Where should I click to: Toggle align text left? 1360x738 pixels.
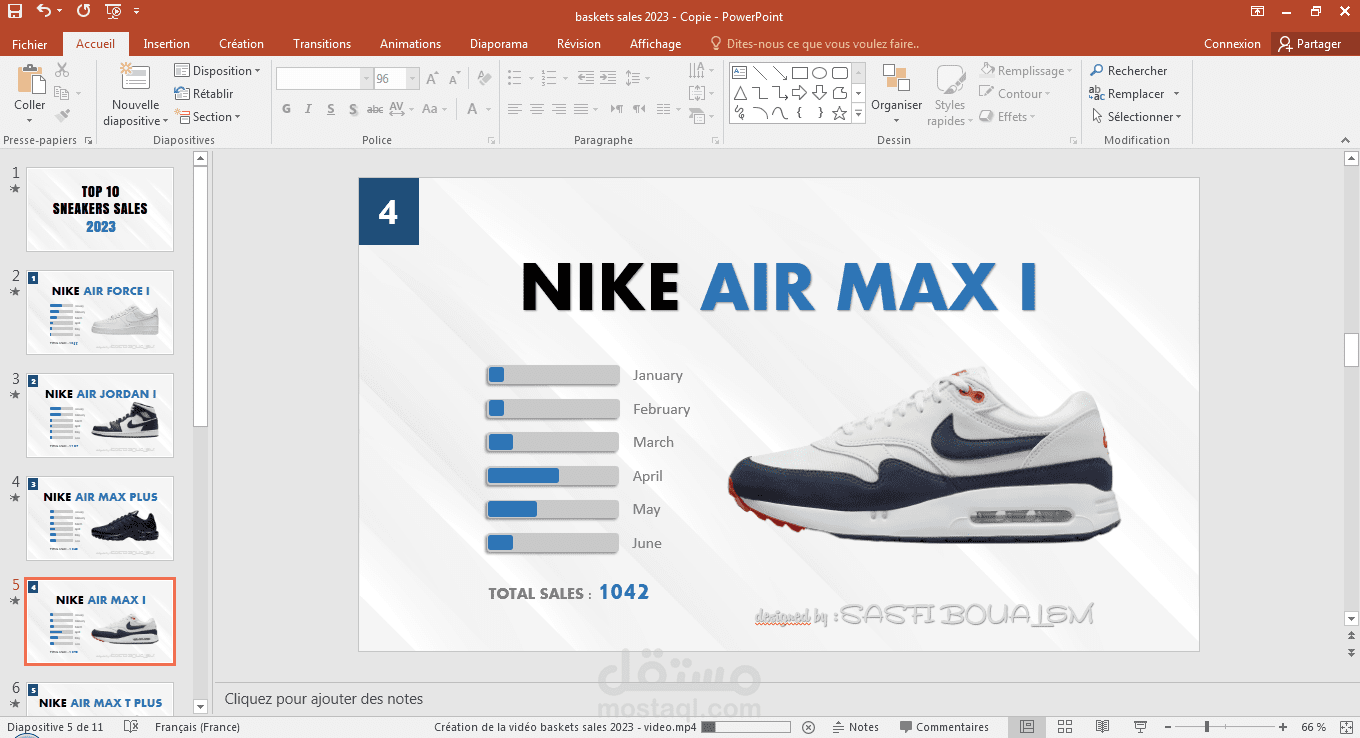coord(515,109)
